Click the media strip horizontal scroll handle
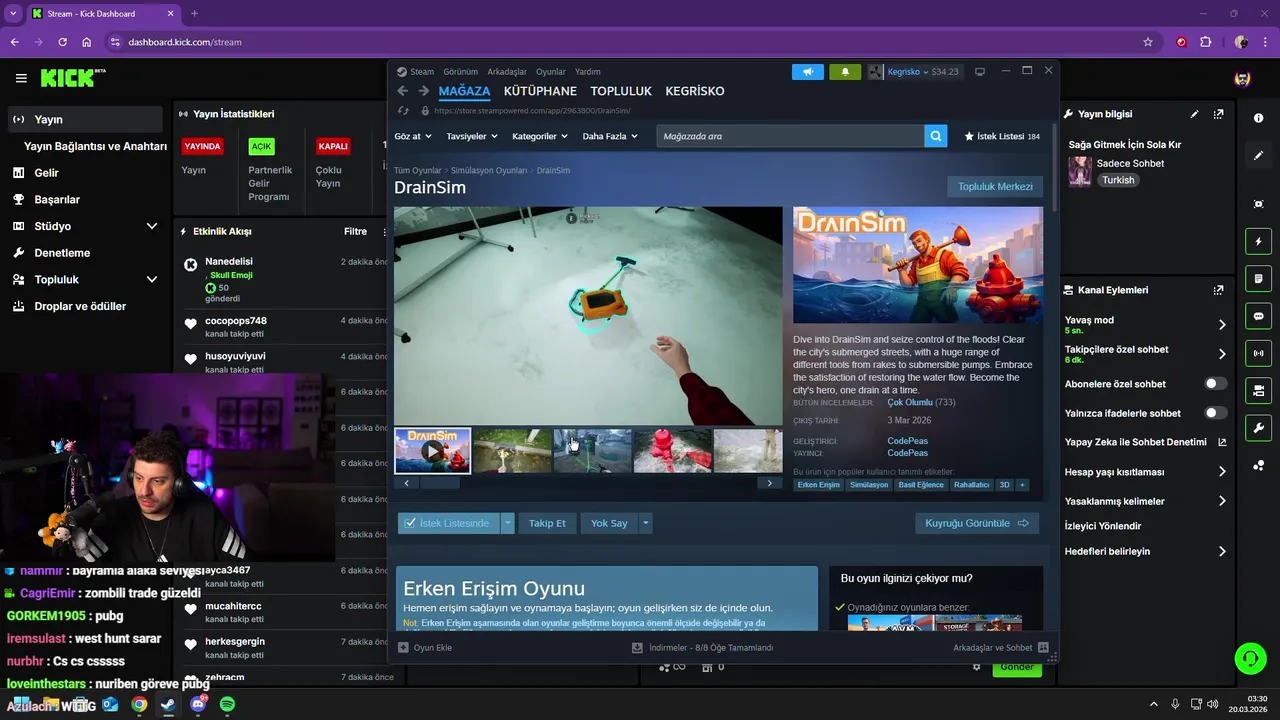 coord(440,483)
